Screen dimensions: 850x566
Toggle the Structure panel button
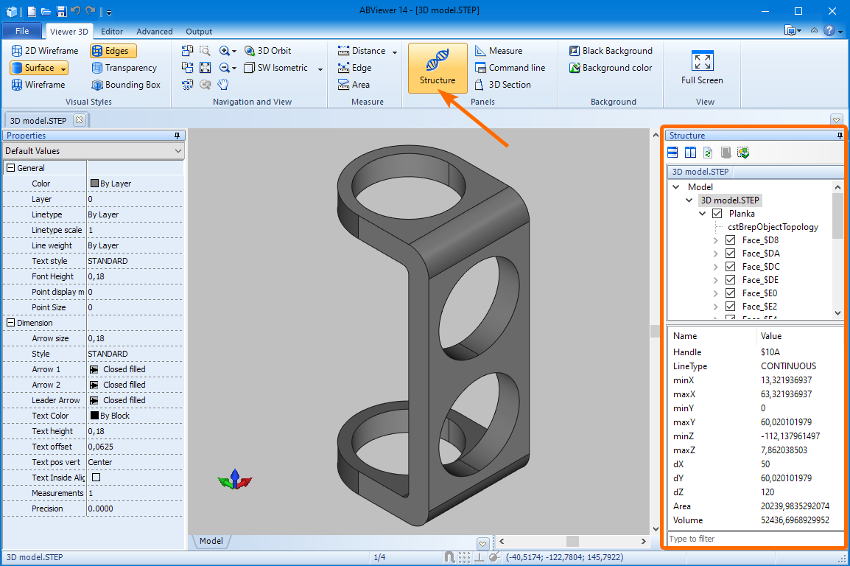coord(437,68)
